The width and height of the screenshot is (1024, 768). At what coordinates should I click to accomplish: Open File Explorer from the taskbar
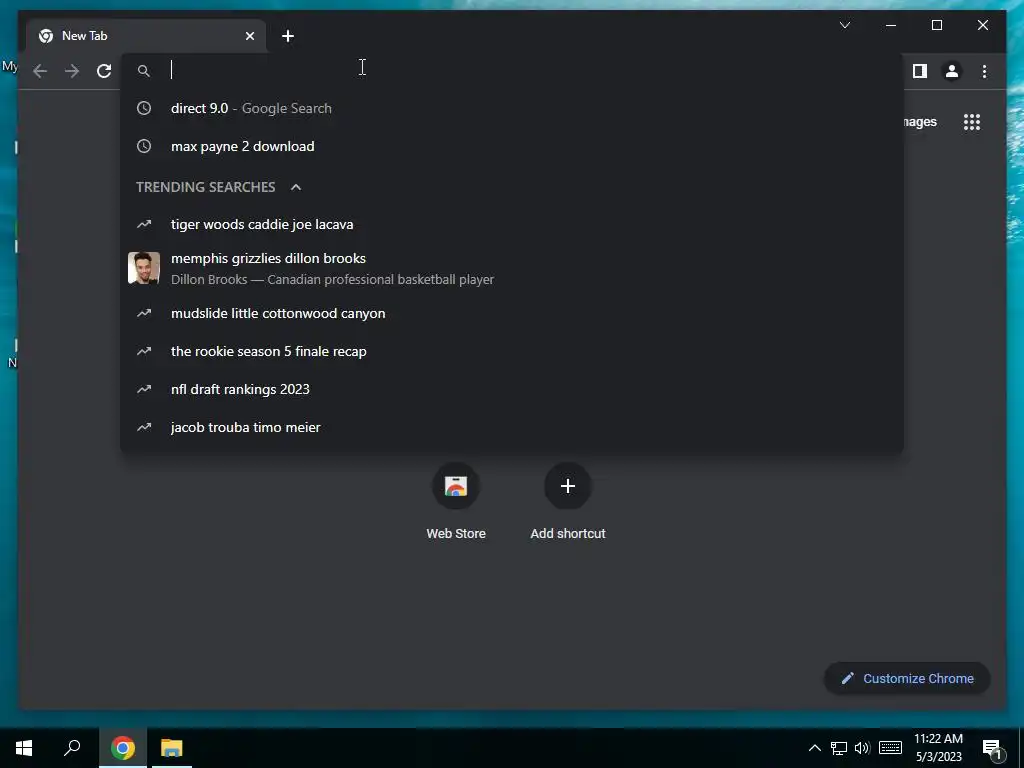point(172,748)
